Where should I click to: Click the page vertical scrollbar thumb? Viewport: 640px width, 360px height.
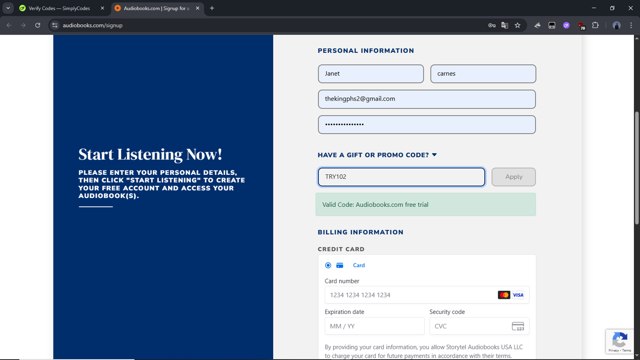click(x=637, y=167)
